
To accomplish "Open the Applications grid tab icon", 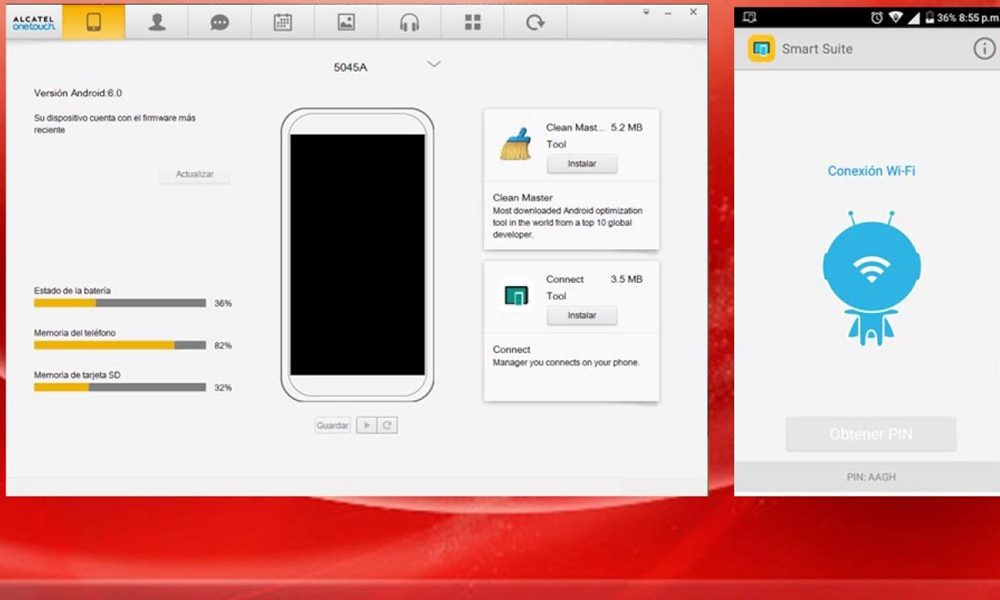I will pos(473,22).
